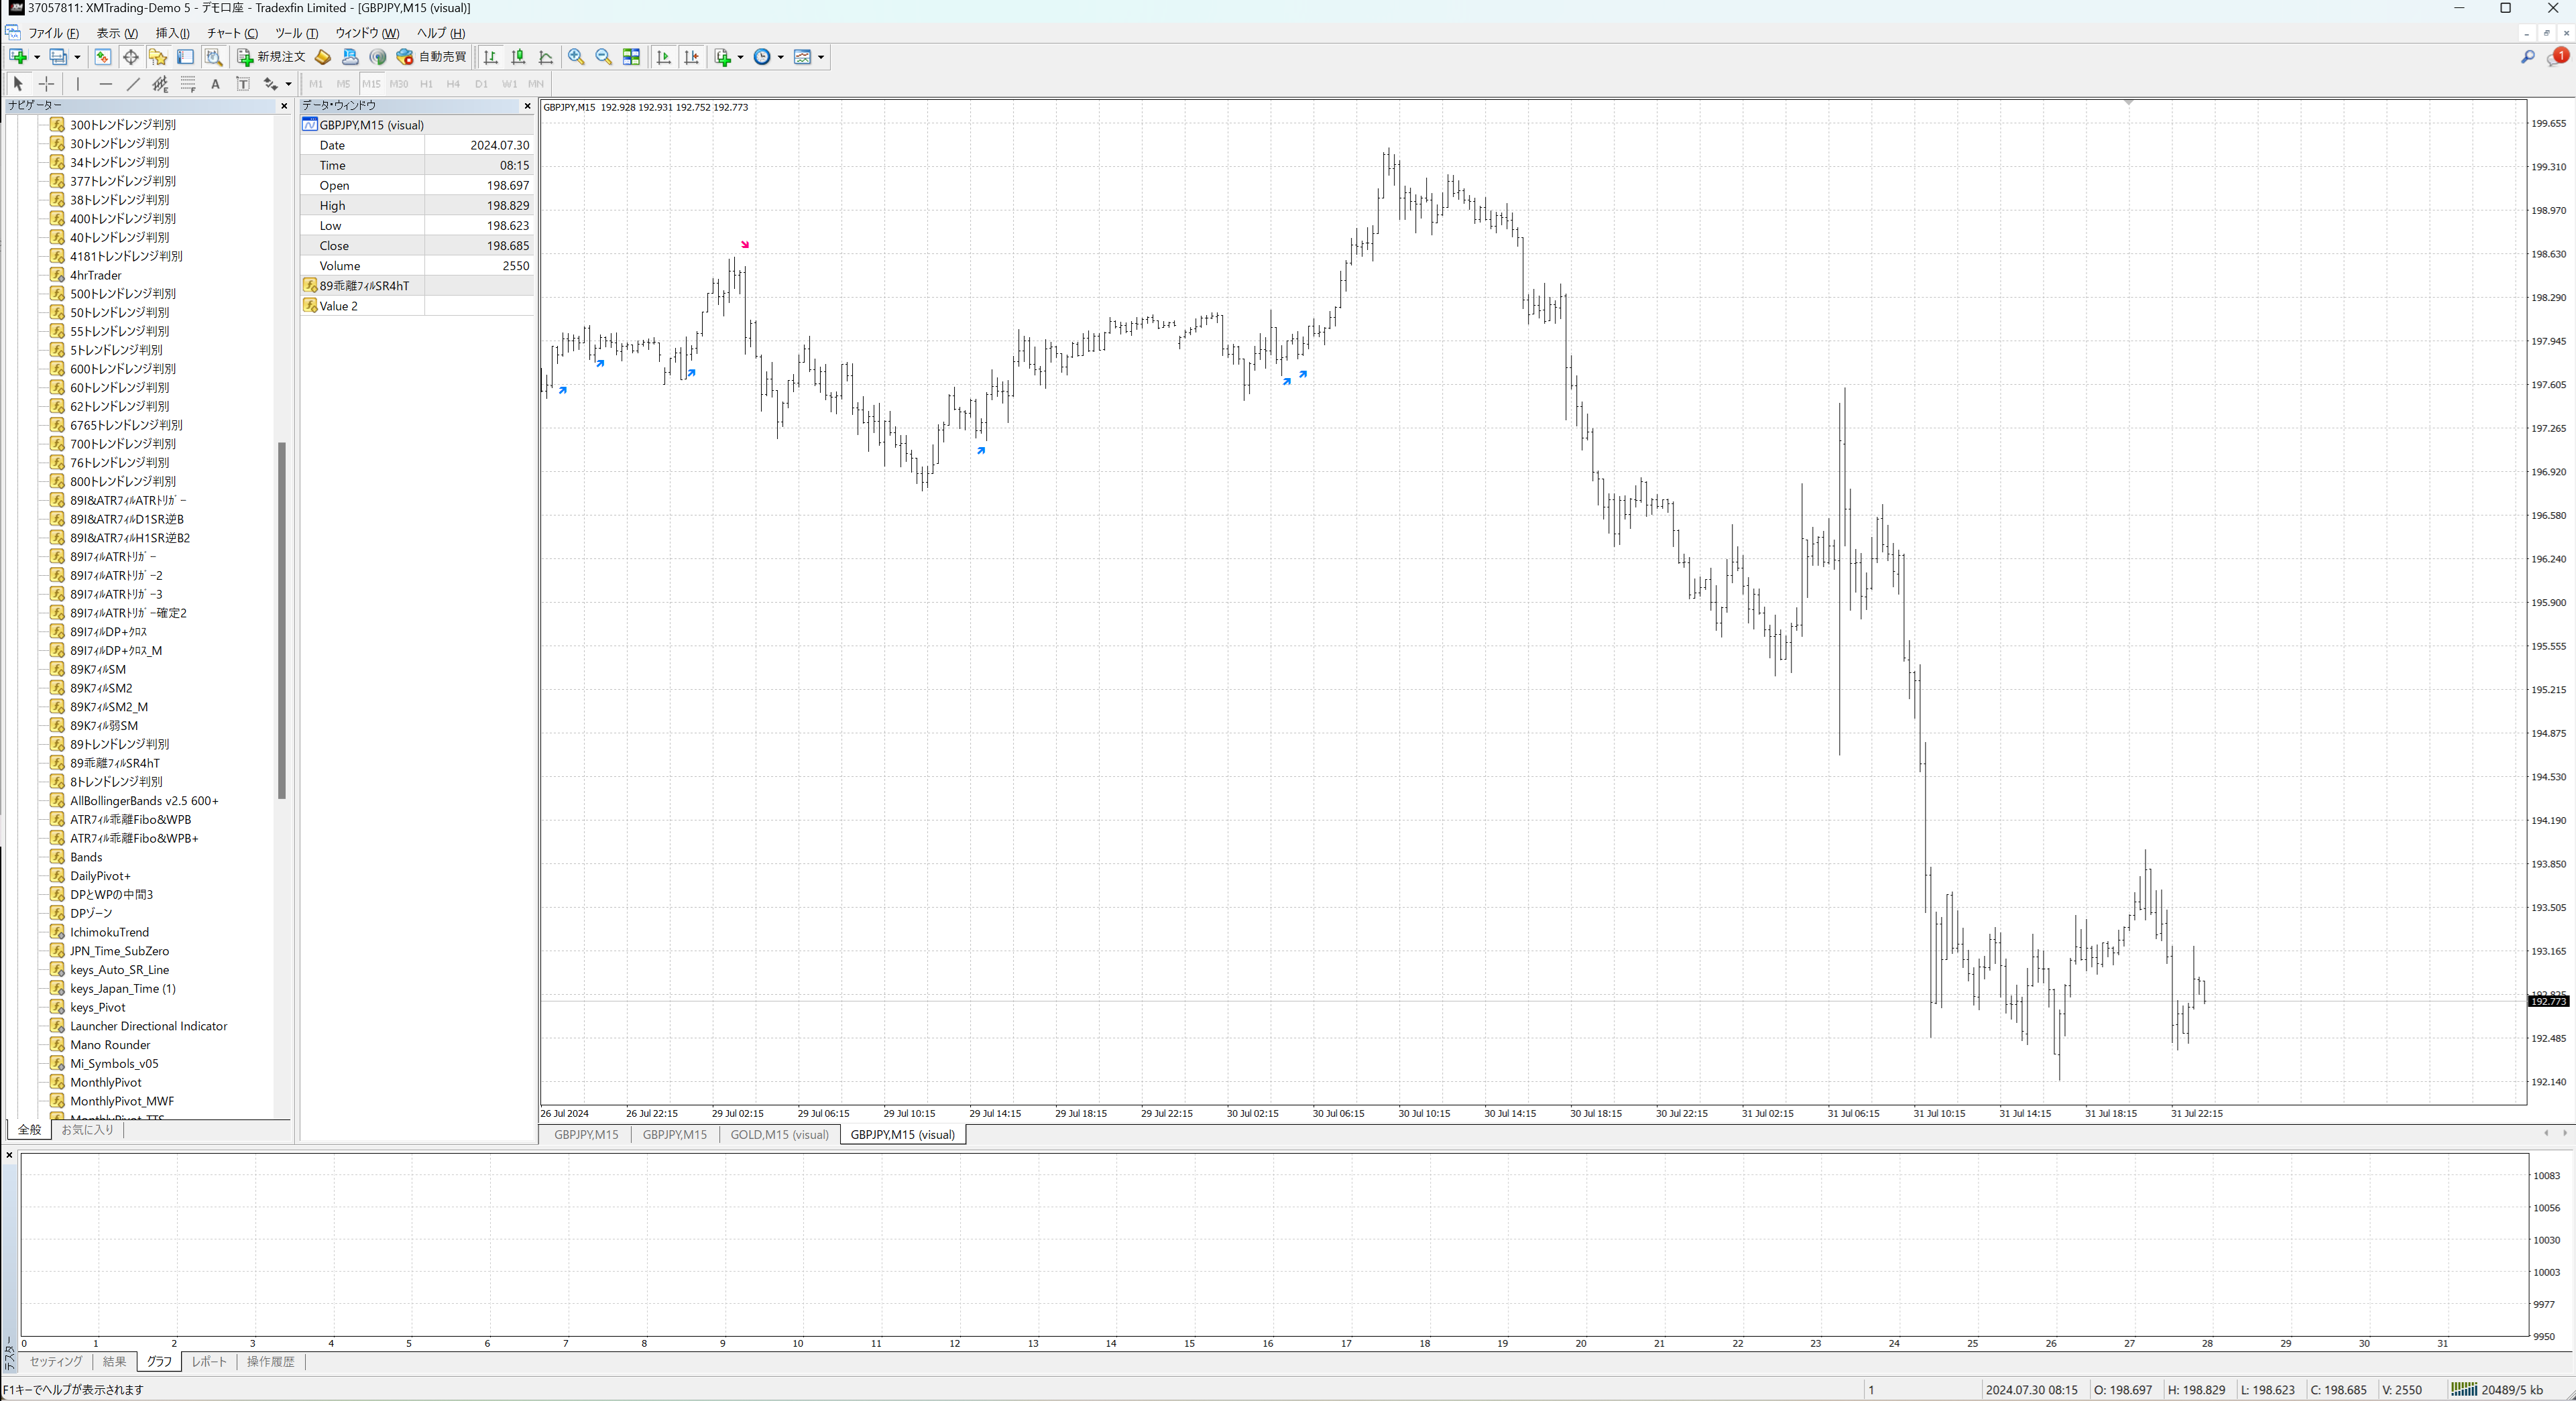The image size is (2576, 1401).
Task: Open the レポート tester tab
Action: tap(209, 1361)
